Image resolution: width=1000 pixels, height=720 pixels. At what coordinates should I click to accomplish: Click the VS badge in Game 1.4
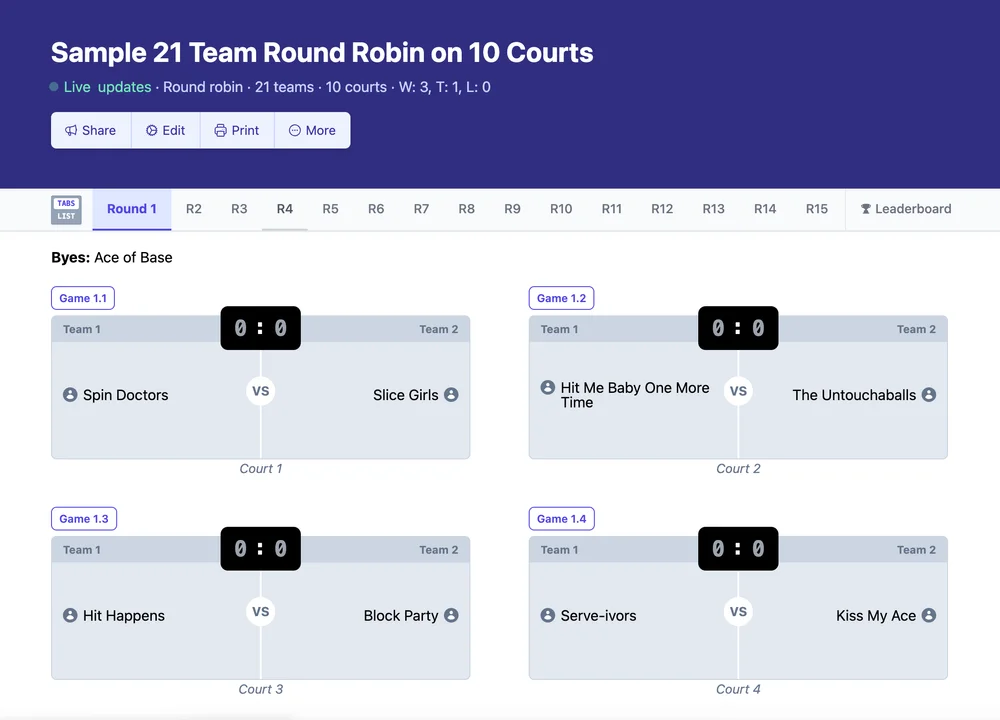tap(738, 611)
